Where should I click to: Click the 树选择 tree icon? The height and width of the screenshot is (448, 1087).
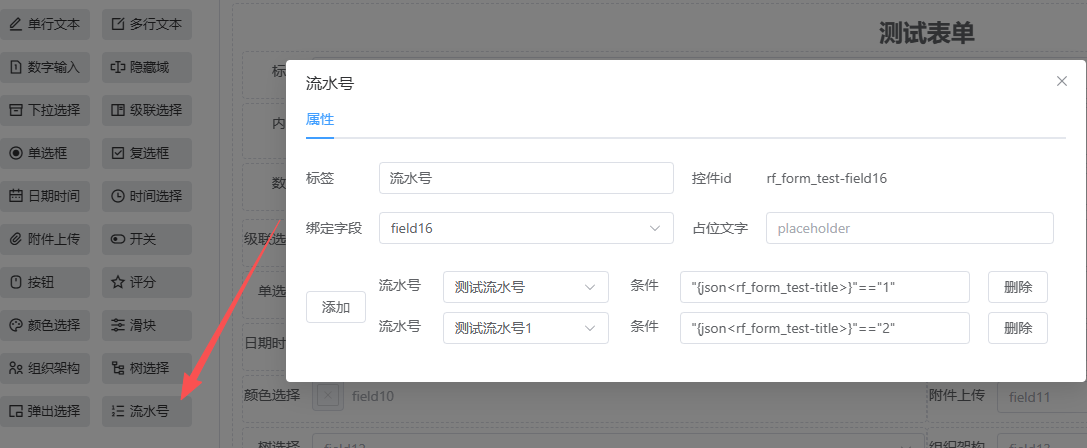click(118, 368)
